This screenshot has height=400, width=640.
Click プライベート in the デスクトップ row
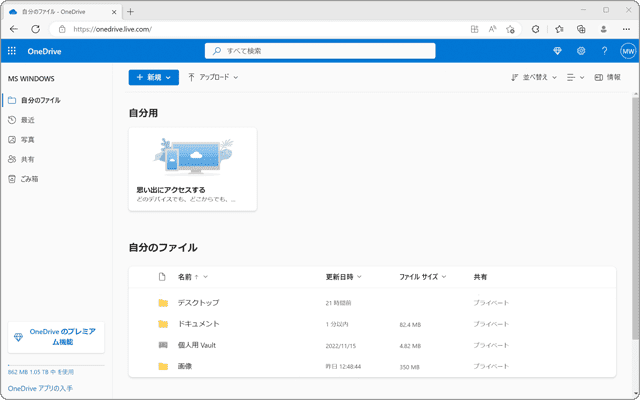[x=491, y=303]
